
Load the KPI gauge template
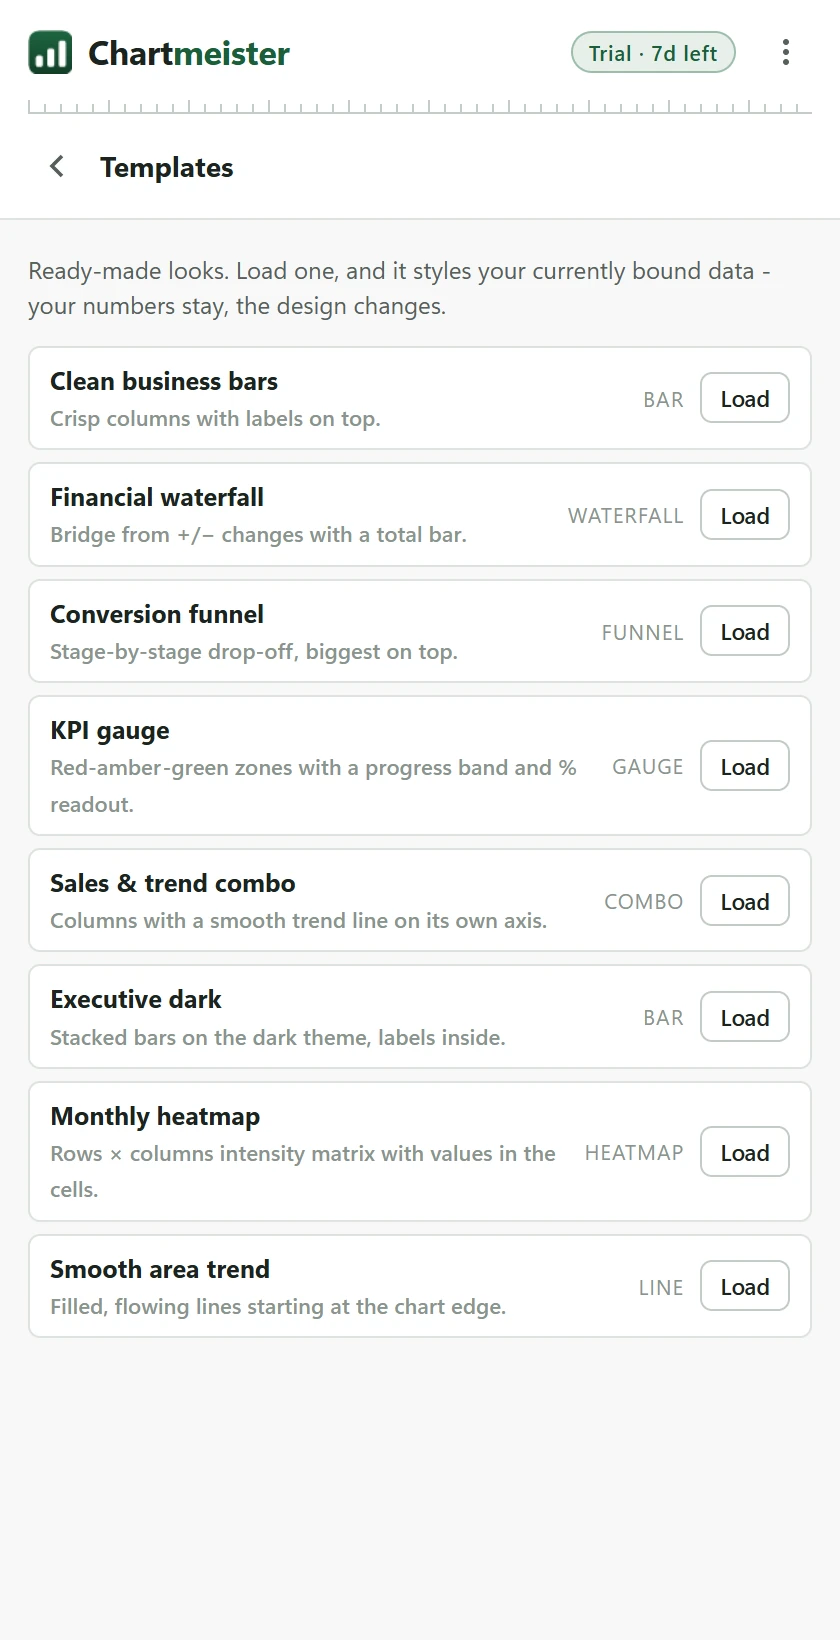pos(745,767)
